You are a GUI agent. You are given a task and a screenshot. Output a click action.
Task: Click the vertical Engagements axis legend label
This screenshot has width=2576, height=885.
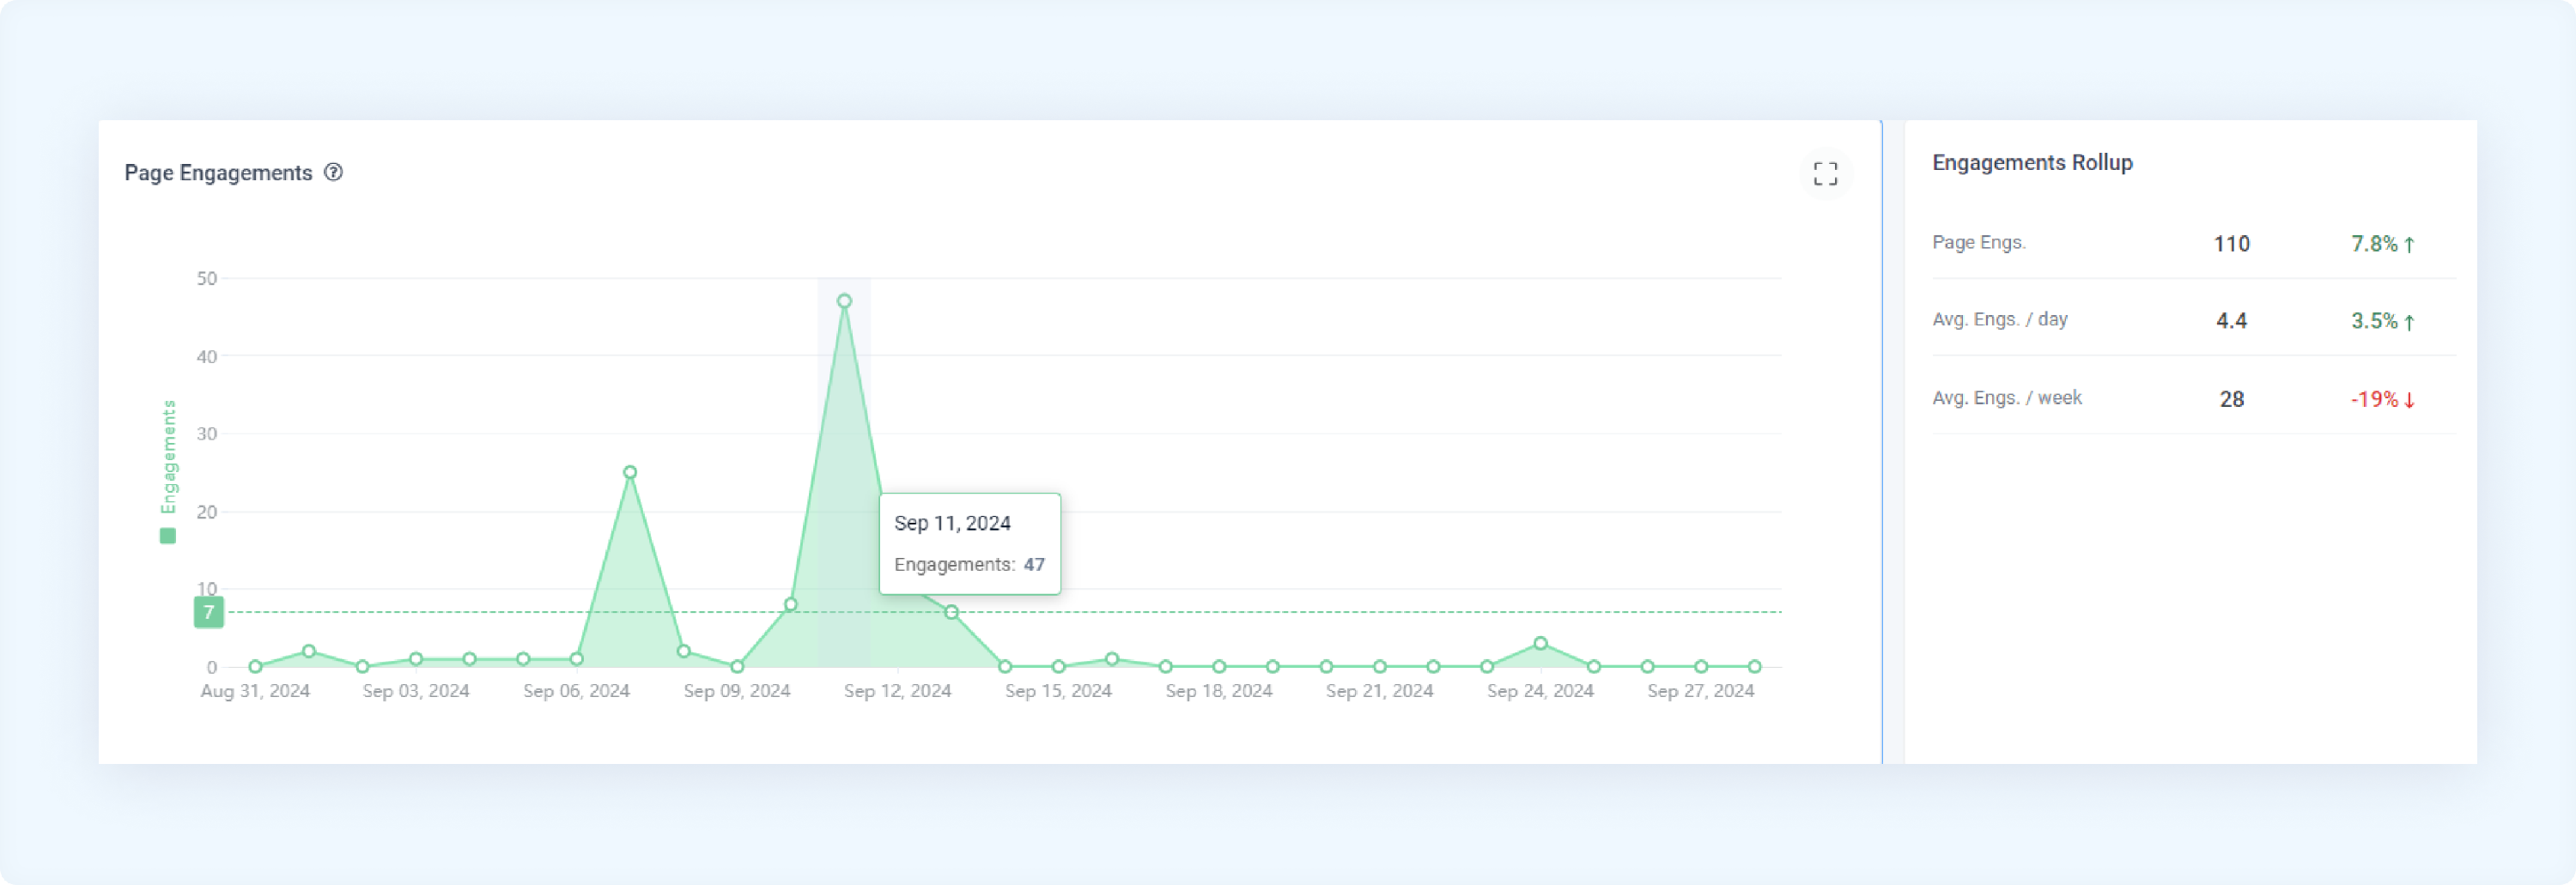(169, 457)
